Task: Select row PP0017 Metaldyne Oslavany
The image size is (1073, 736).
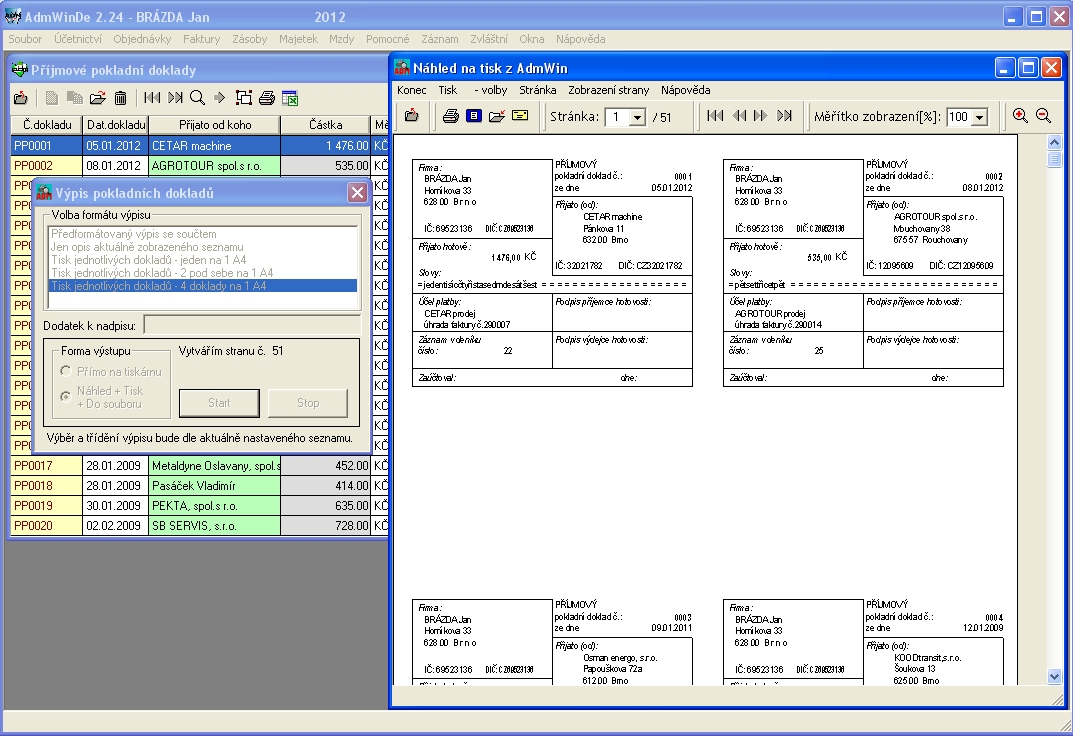Action: point(200,466)
